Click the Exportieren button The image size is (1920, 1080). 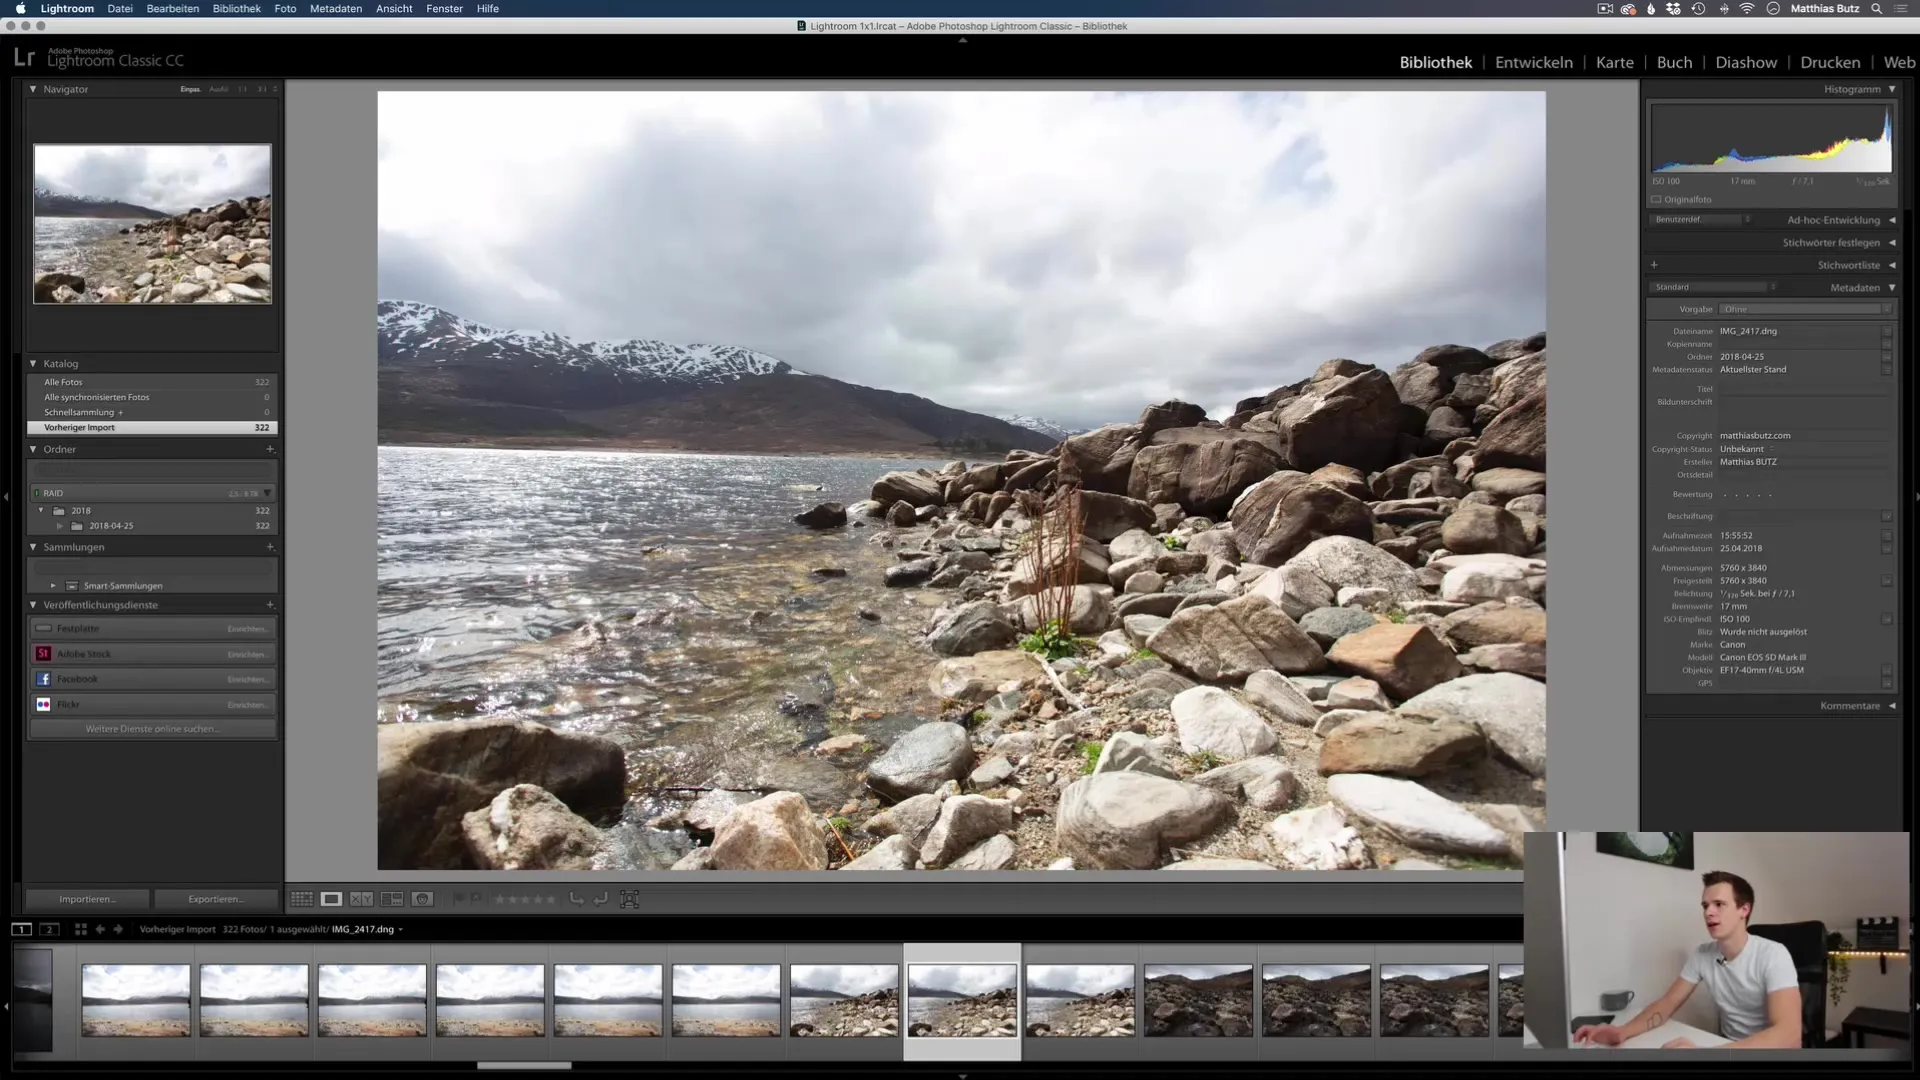click(x=216, y=899)
